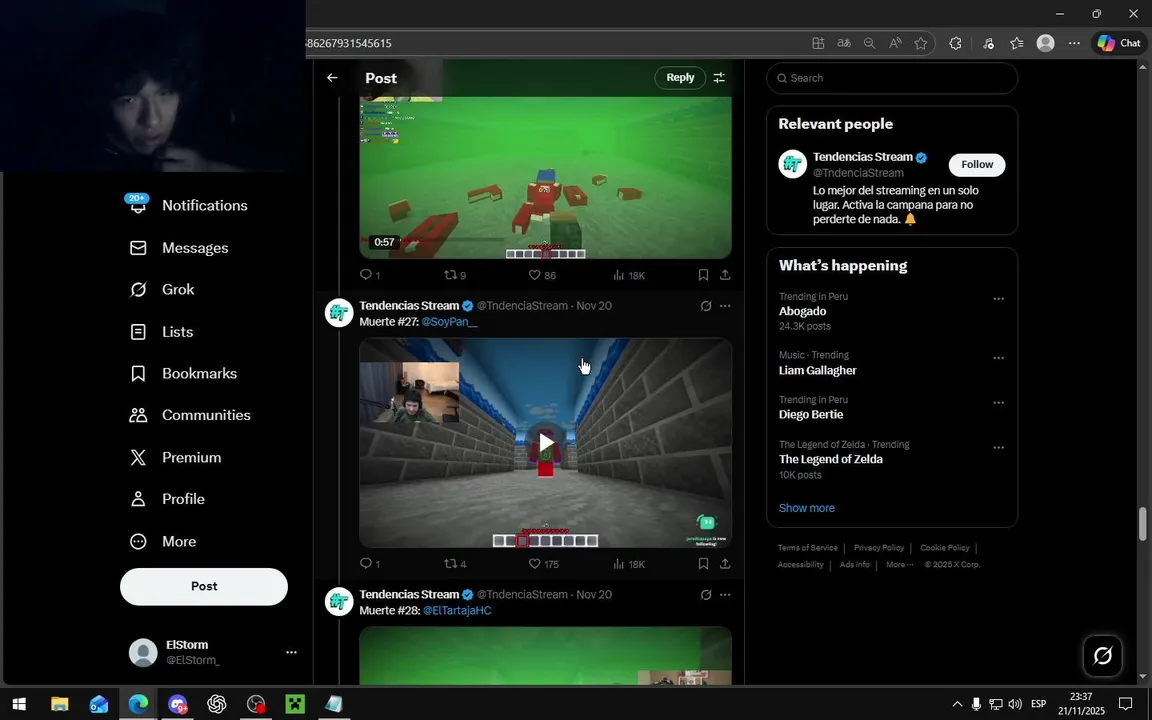Image resolution: width=1152 pixels, height=720 pixels.
Task: Open the @ElTartajaHC mention link
Action: [457, 611]
